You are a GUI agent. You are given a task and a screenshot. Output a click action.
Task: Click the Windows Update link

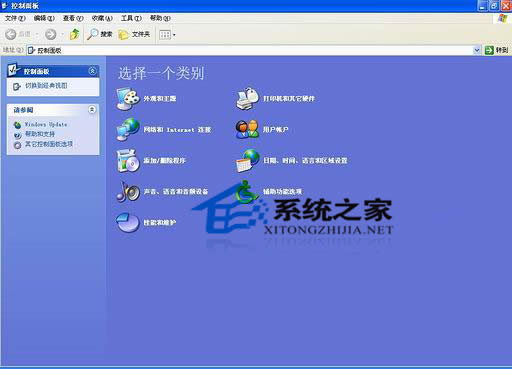46,124
